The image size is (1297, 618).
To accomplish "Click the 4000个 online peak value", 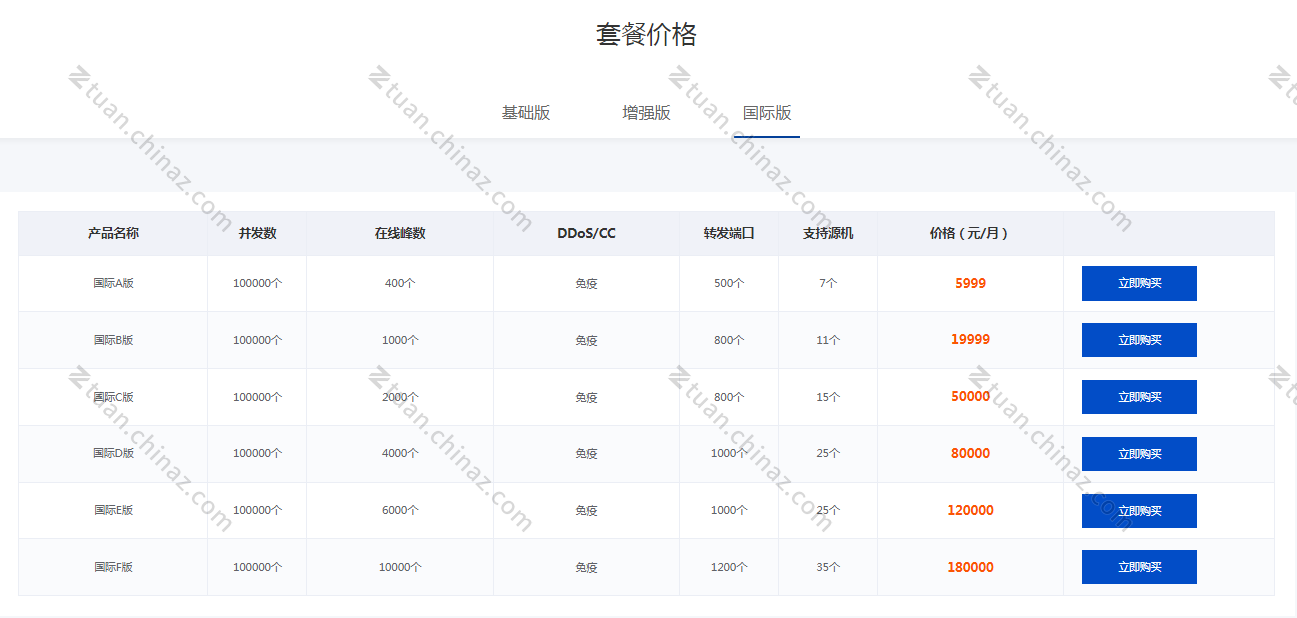I will coord(400,453).
